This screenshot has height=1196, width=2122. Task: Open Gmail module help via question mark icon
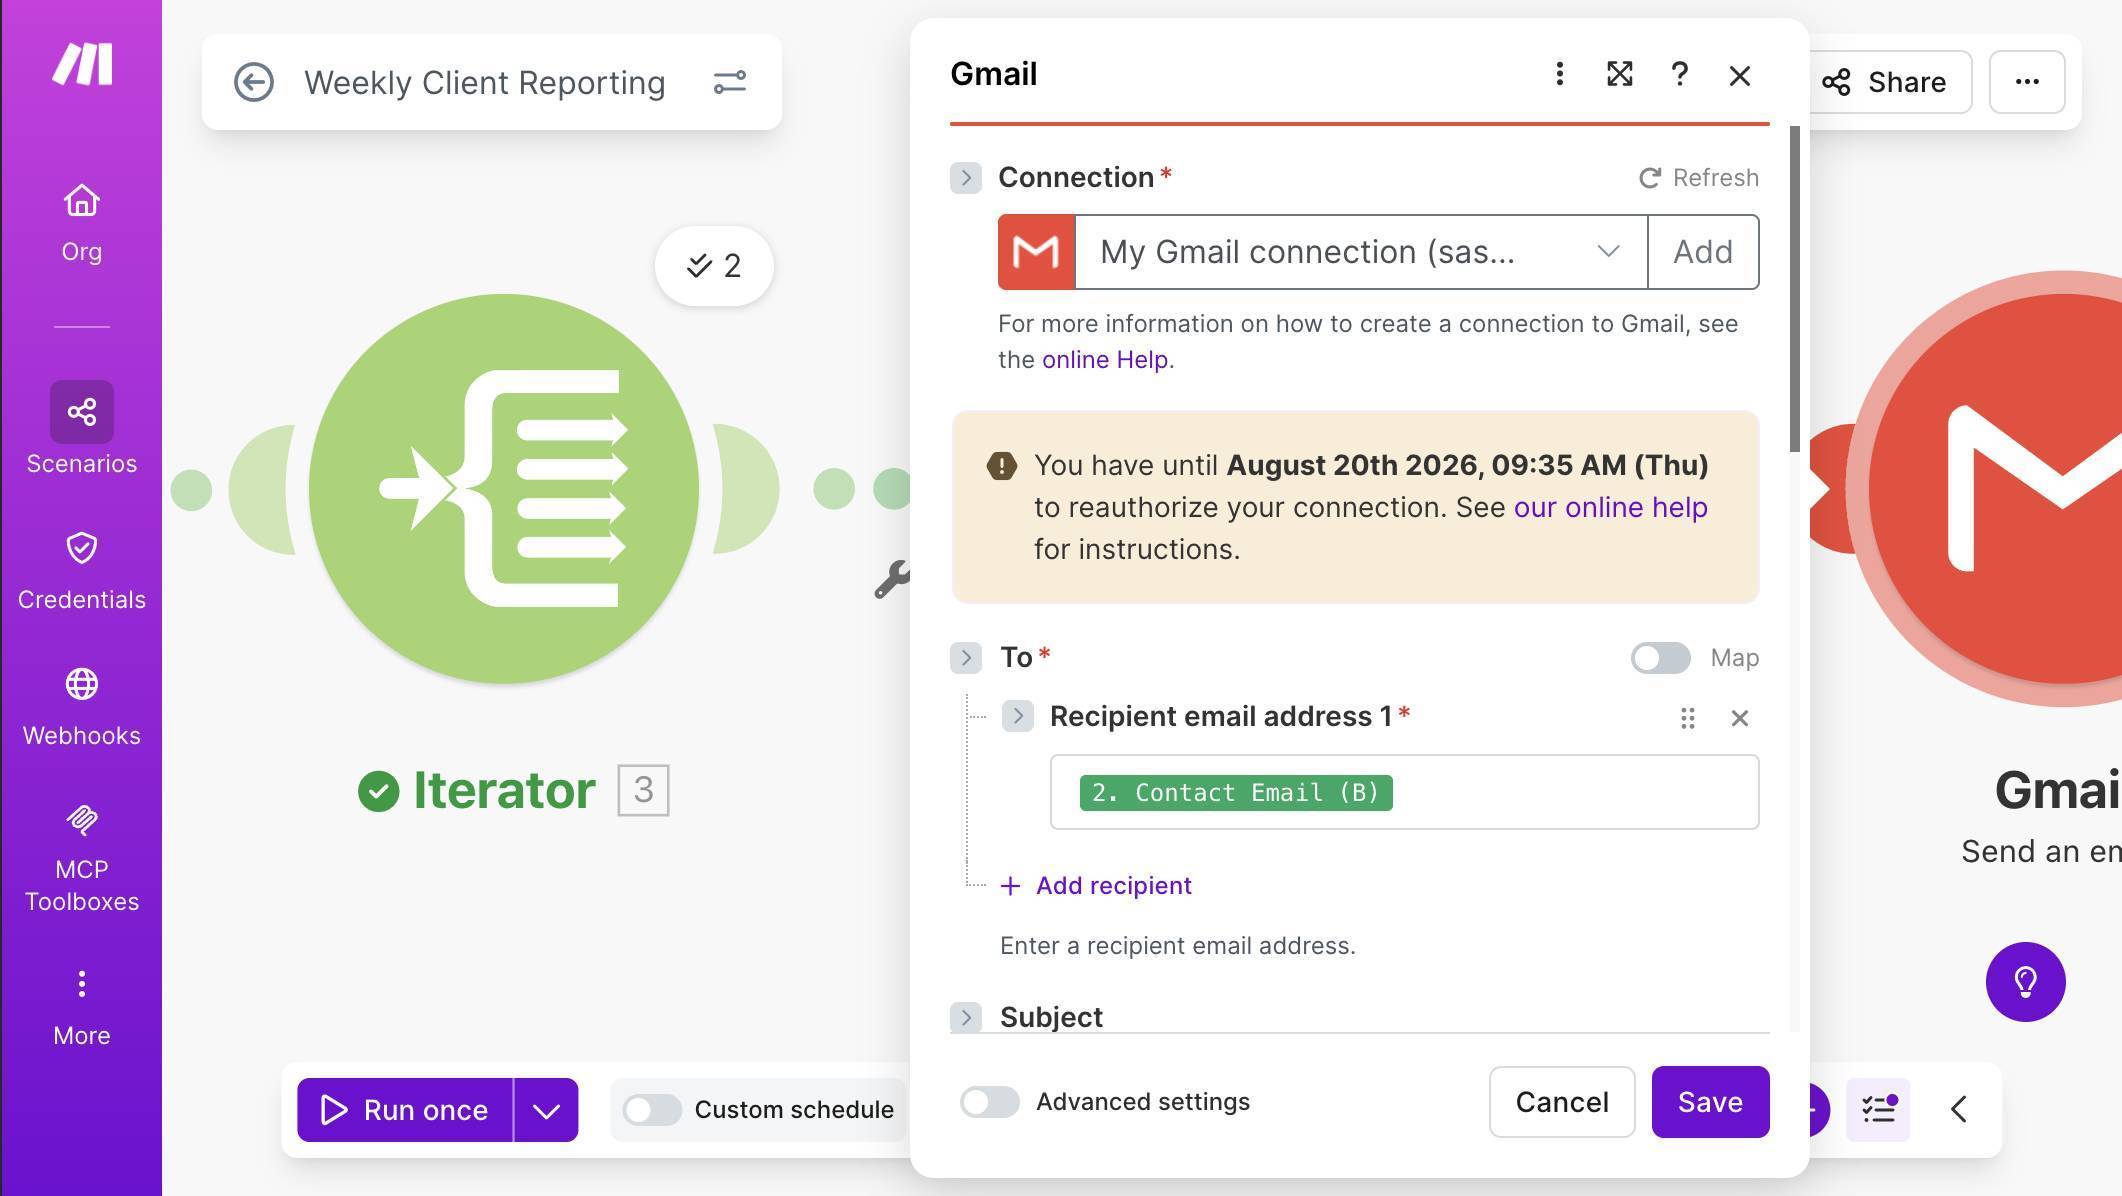click(1680, 74)
